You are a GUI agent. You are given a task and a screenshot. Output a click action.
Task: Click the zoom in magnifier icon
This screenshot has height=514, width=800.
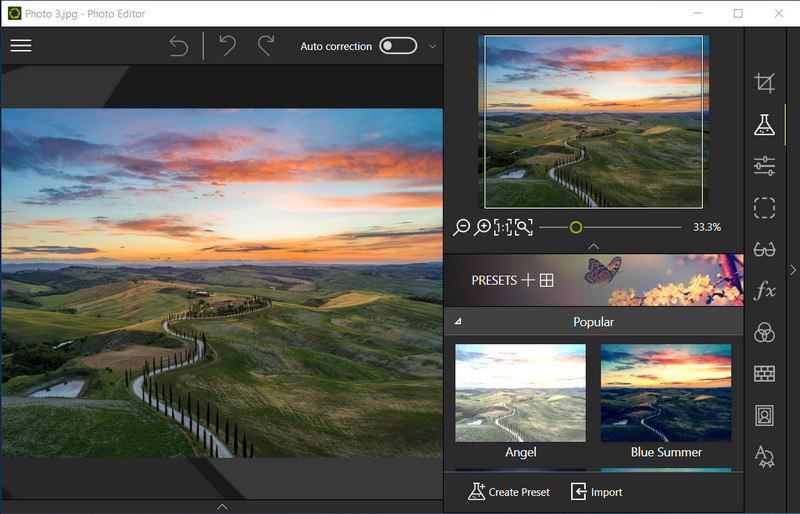482,227
